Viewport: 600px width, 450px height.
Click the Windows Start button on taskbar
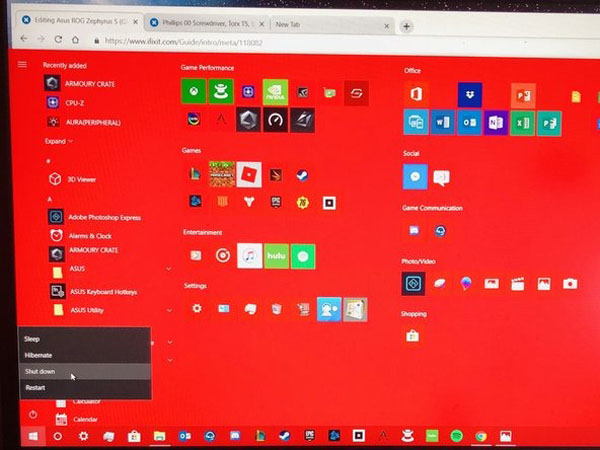(33, 436)
